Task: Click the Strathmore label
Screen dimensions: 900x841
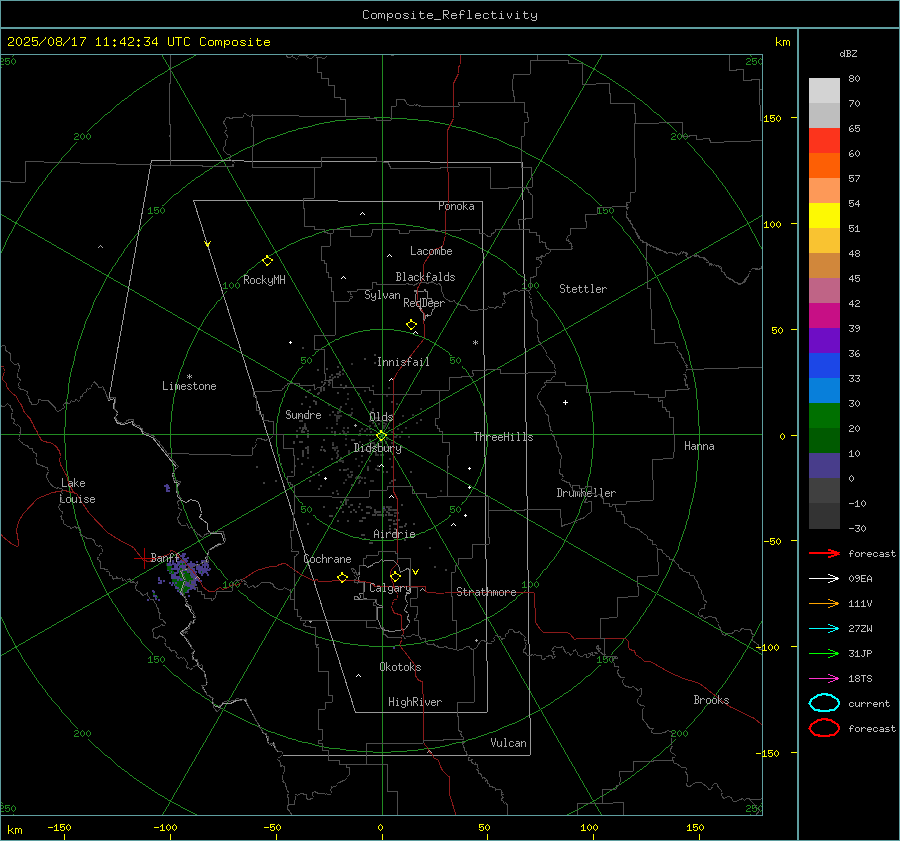Action: (x=486, y=592)
